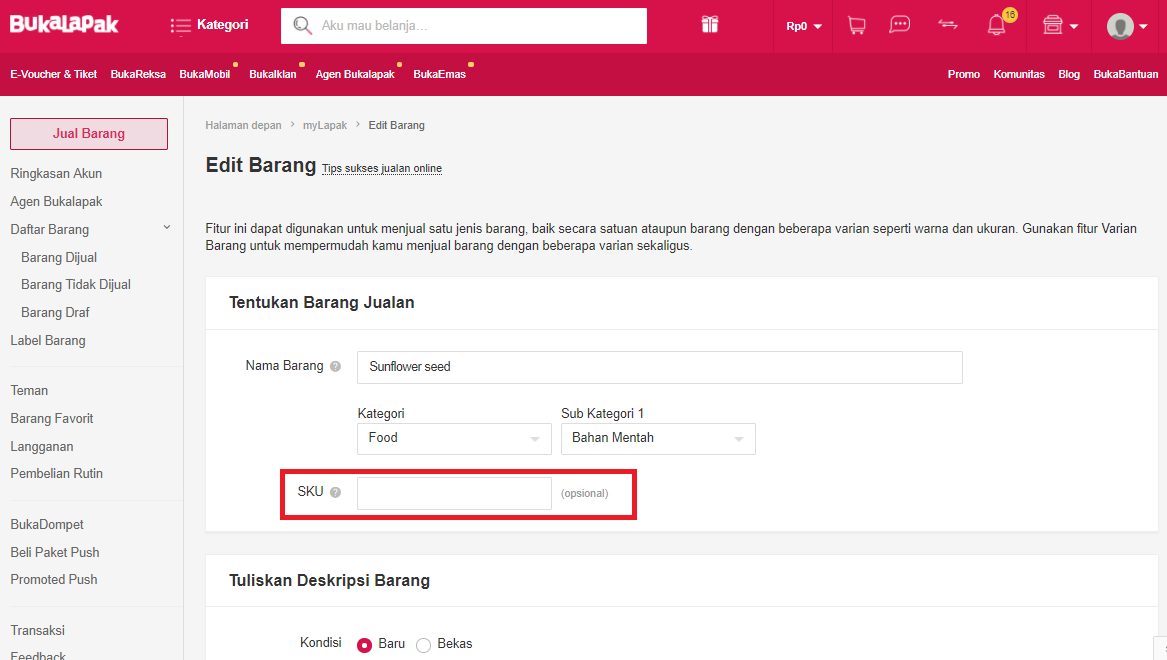Open BukaMobil menu item
The width and height of the screenshot is (1167, 660).
click(x=205, y=74)
